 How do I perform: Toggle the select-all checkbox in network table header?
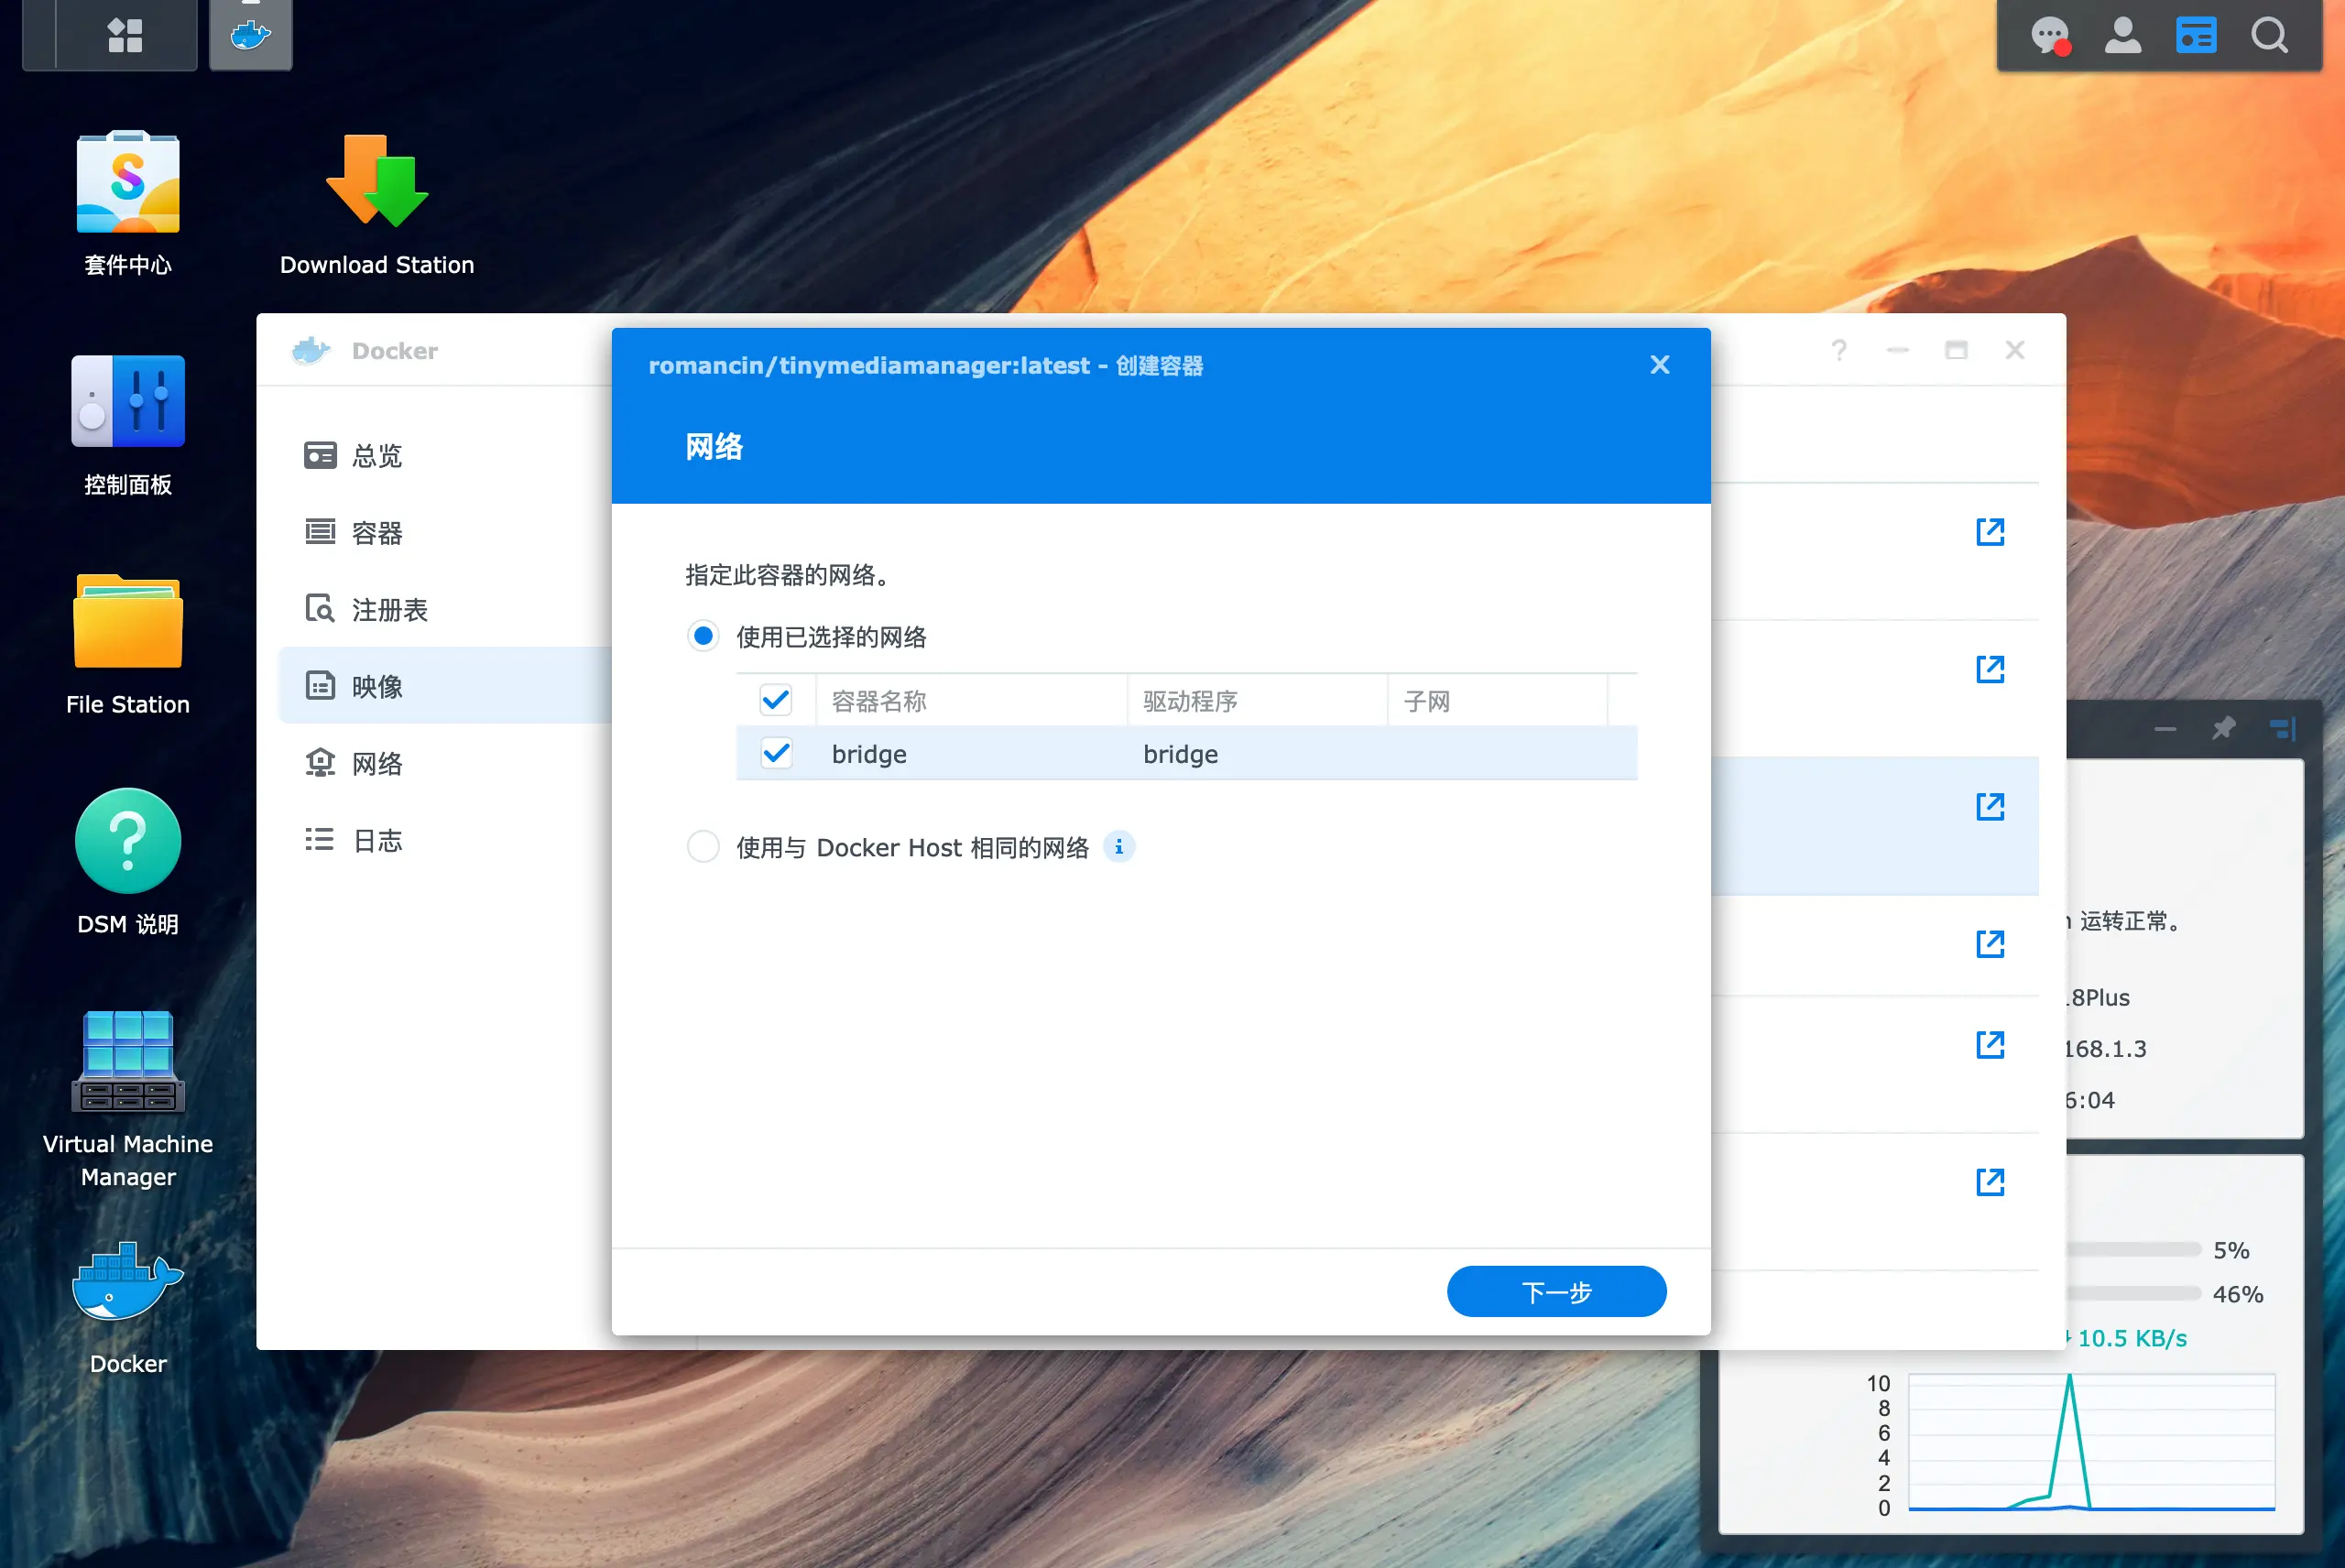[776, 701]
